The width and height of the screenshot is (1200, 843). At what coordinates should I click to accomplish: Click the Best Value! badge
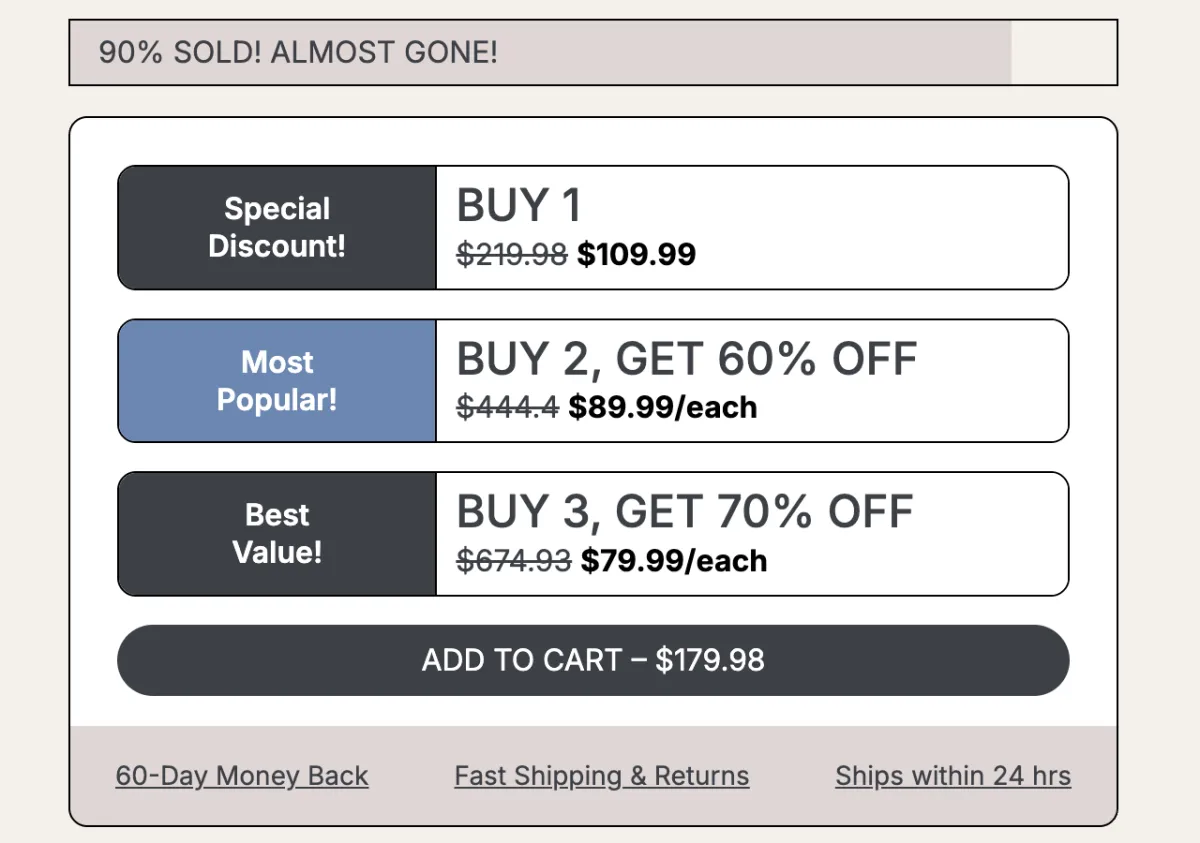[277, 533]
